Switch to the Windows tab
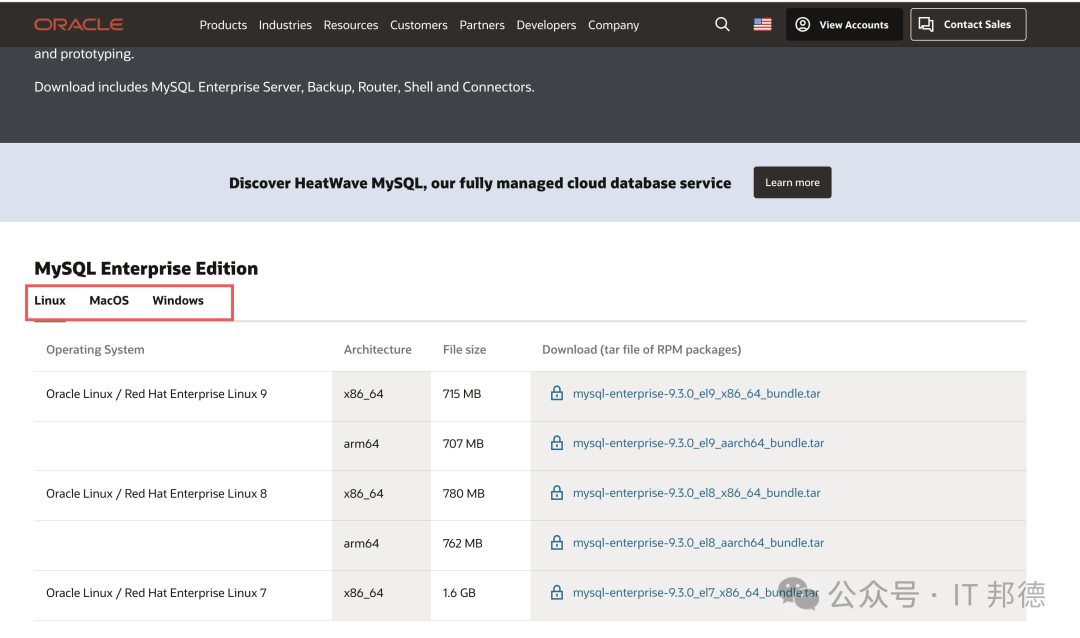The image size is (1080, 638). 178,300
